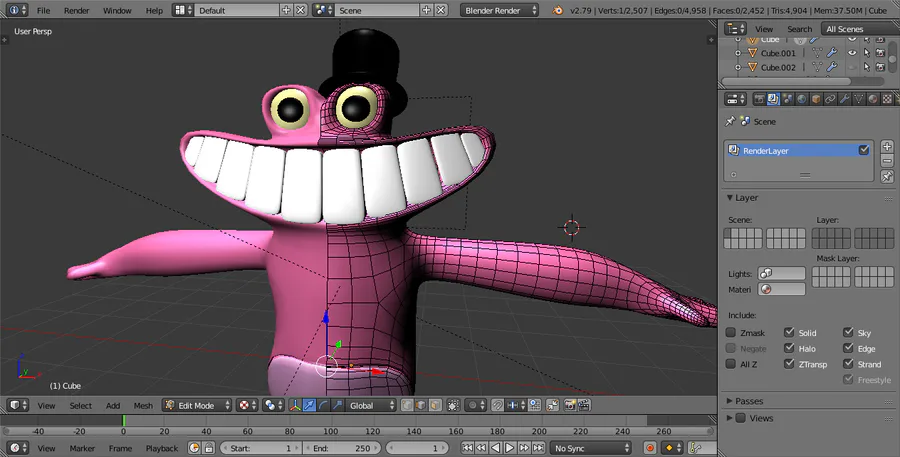Open the Help menu
The width and height of the screenshot is (900, 457).
click(x=154, y=10)
